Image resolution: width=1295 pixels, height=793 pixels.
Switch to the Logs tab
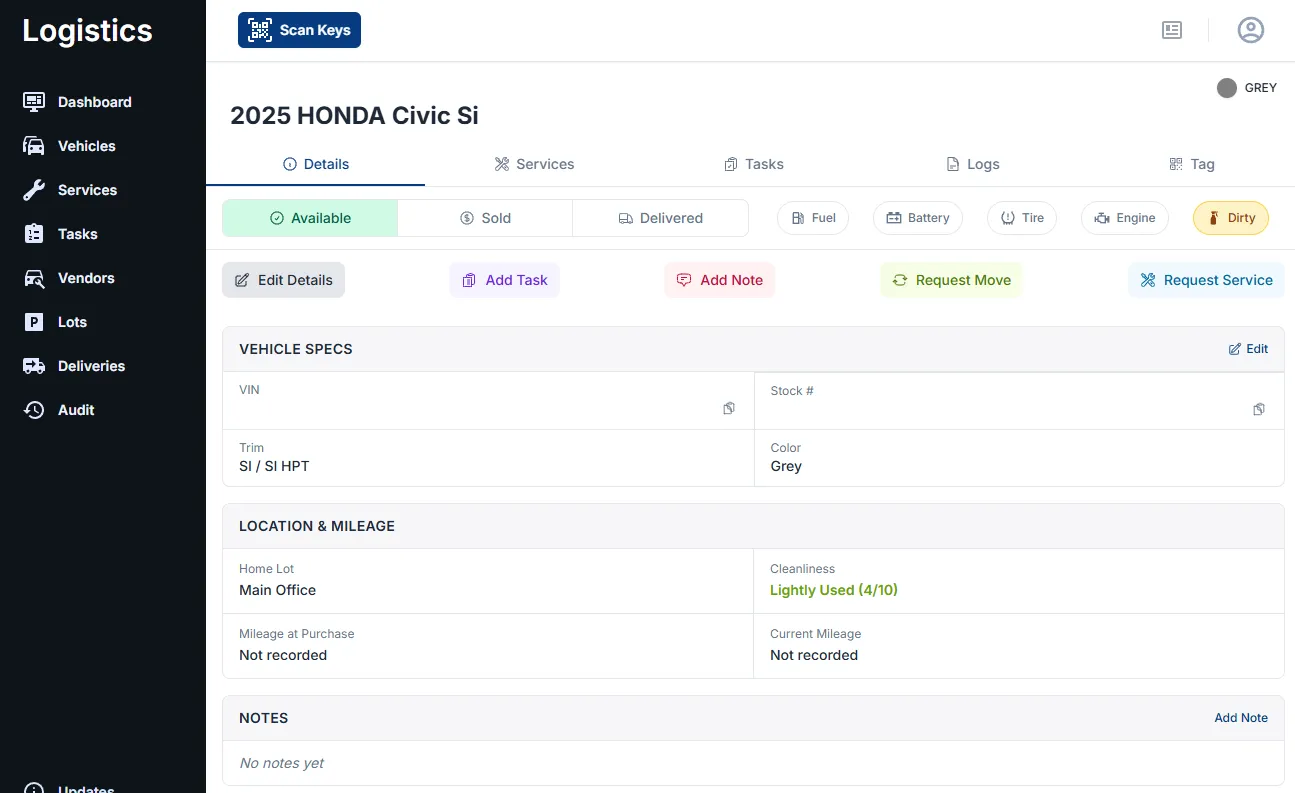click(x=972, y=164)
